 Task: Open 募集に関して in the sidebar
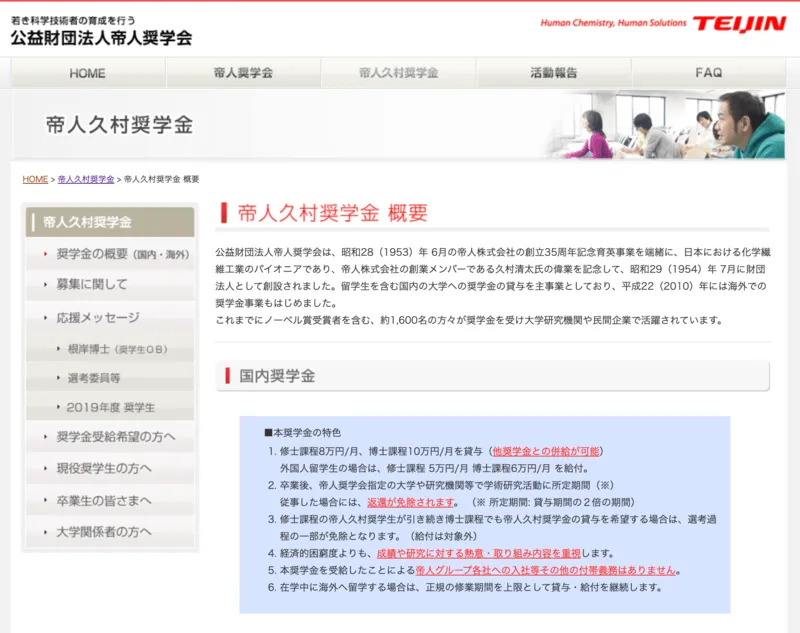tap(92, 284)
